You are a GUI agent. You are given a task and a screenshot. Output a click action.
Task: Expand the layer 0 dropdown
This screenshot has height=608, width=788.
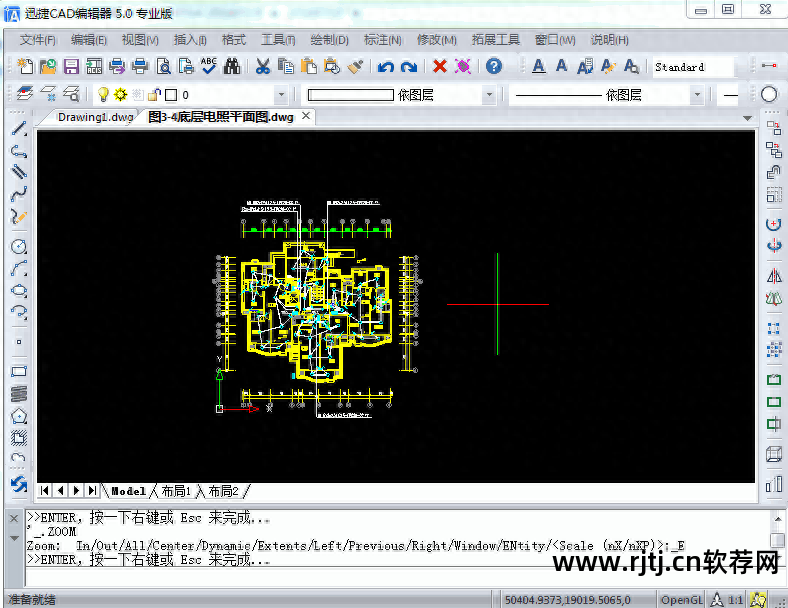[281, 94]
